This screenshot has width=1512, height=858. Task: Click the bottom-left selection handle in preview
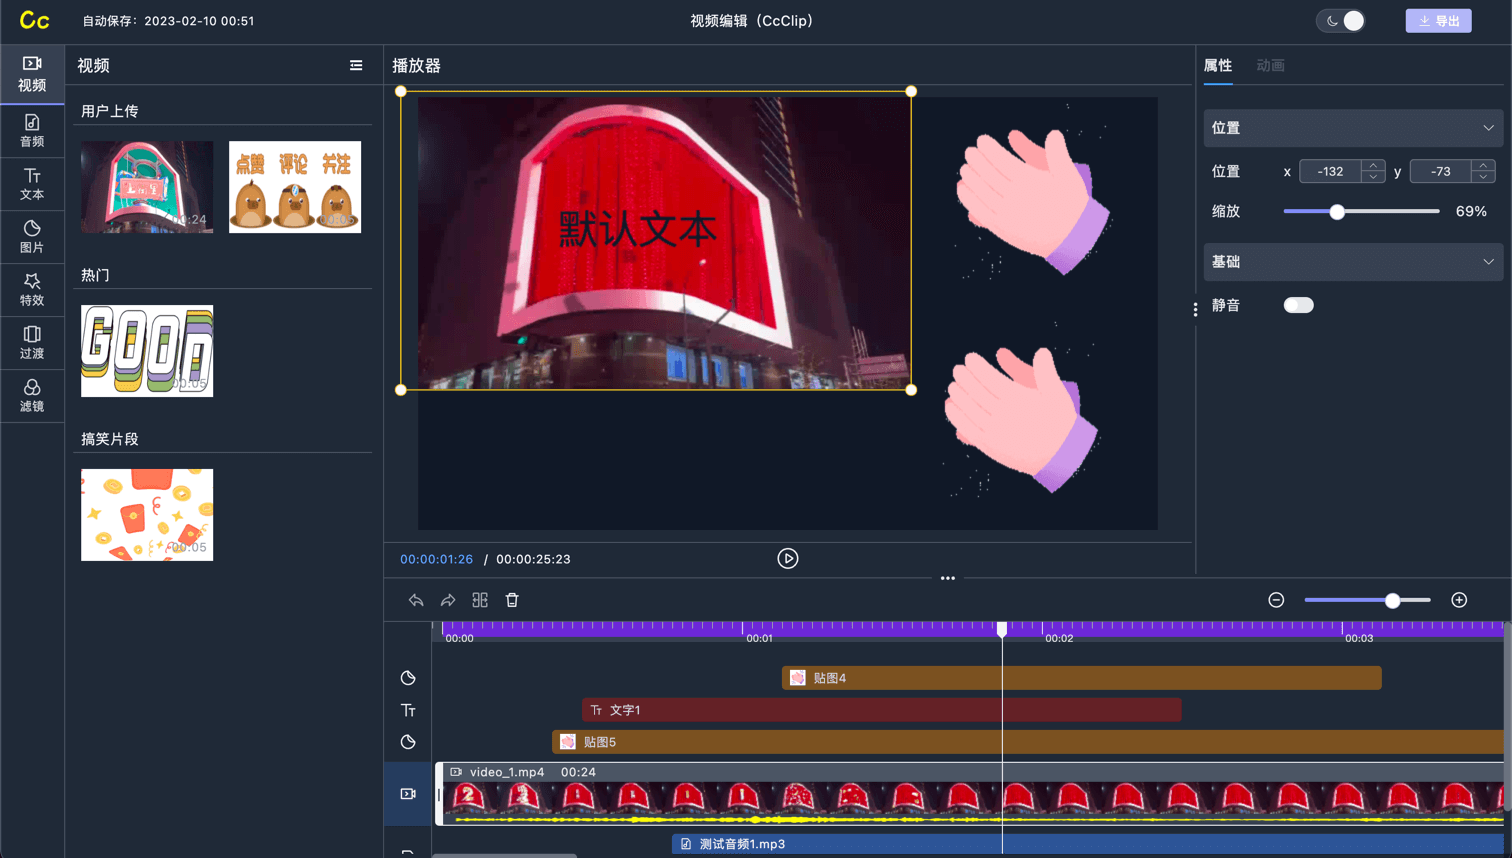401,390
